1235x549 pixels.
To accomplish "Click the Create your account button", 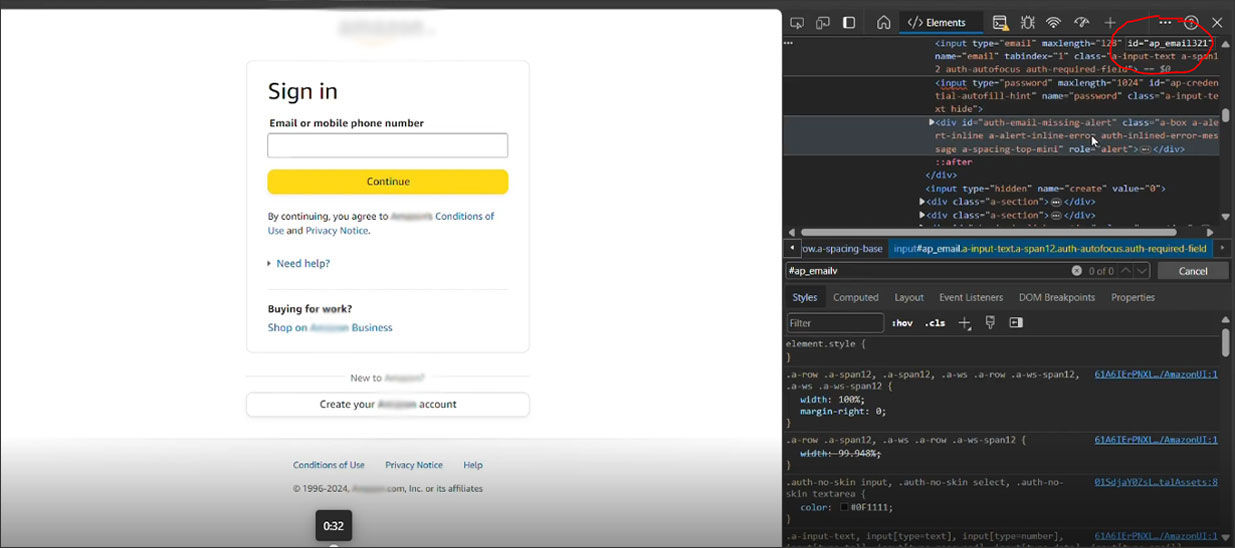I will point(388,404).
